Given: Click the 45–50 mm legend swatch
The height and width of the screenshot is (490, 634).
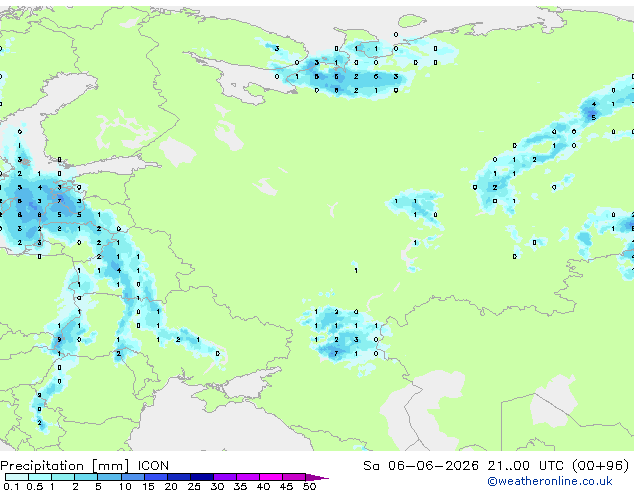Looking at the screenshot, I should [x=294, y=477].
